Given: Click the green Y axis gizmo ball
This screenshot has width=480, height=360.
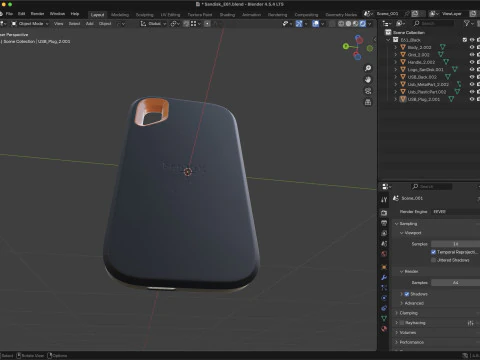Looking at the screenshot, I should click(x=346, y=46).
